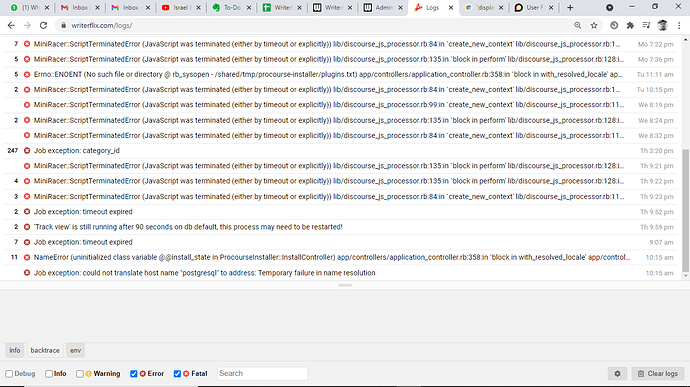Close the To-Do tab
Image resolution: width=690 pixels, height=387 pixels.
[x=249, y=7]
